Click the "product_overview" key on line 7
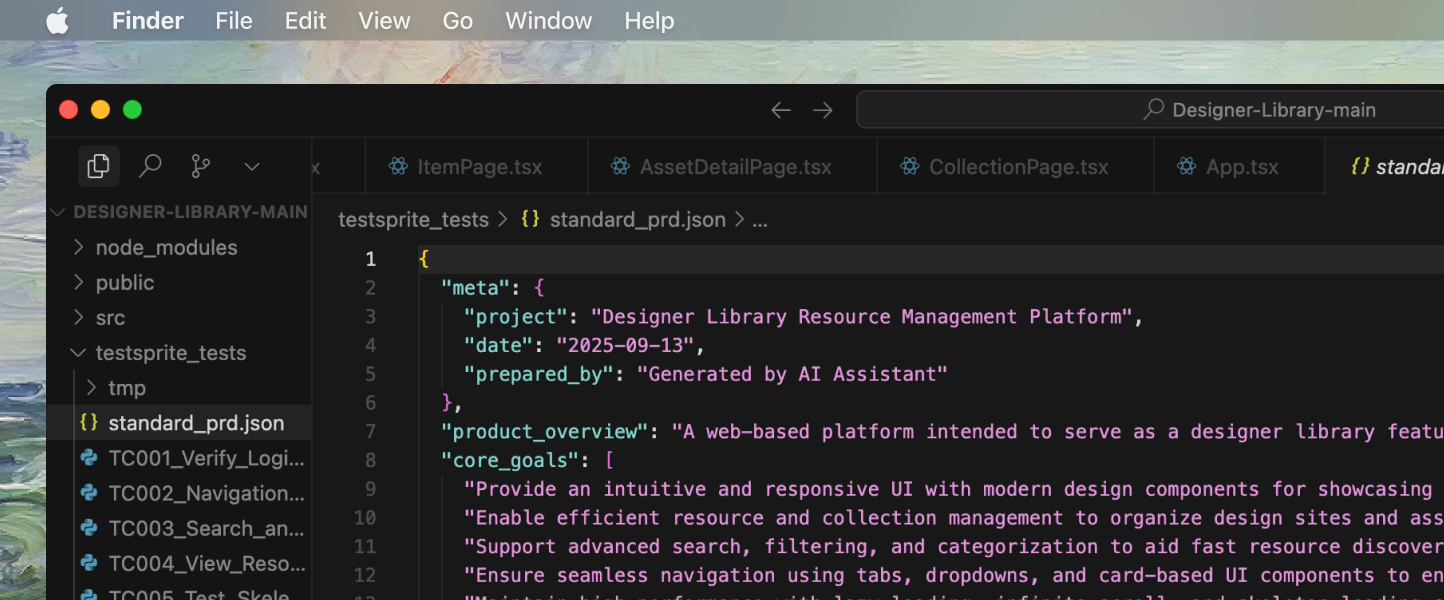This screenshot has width=1444, height=600. (545, 432)
